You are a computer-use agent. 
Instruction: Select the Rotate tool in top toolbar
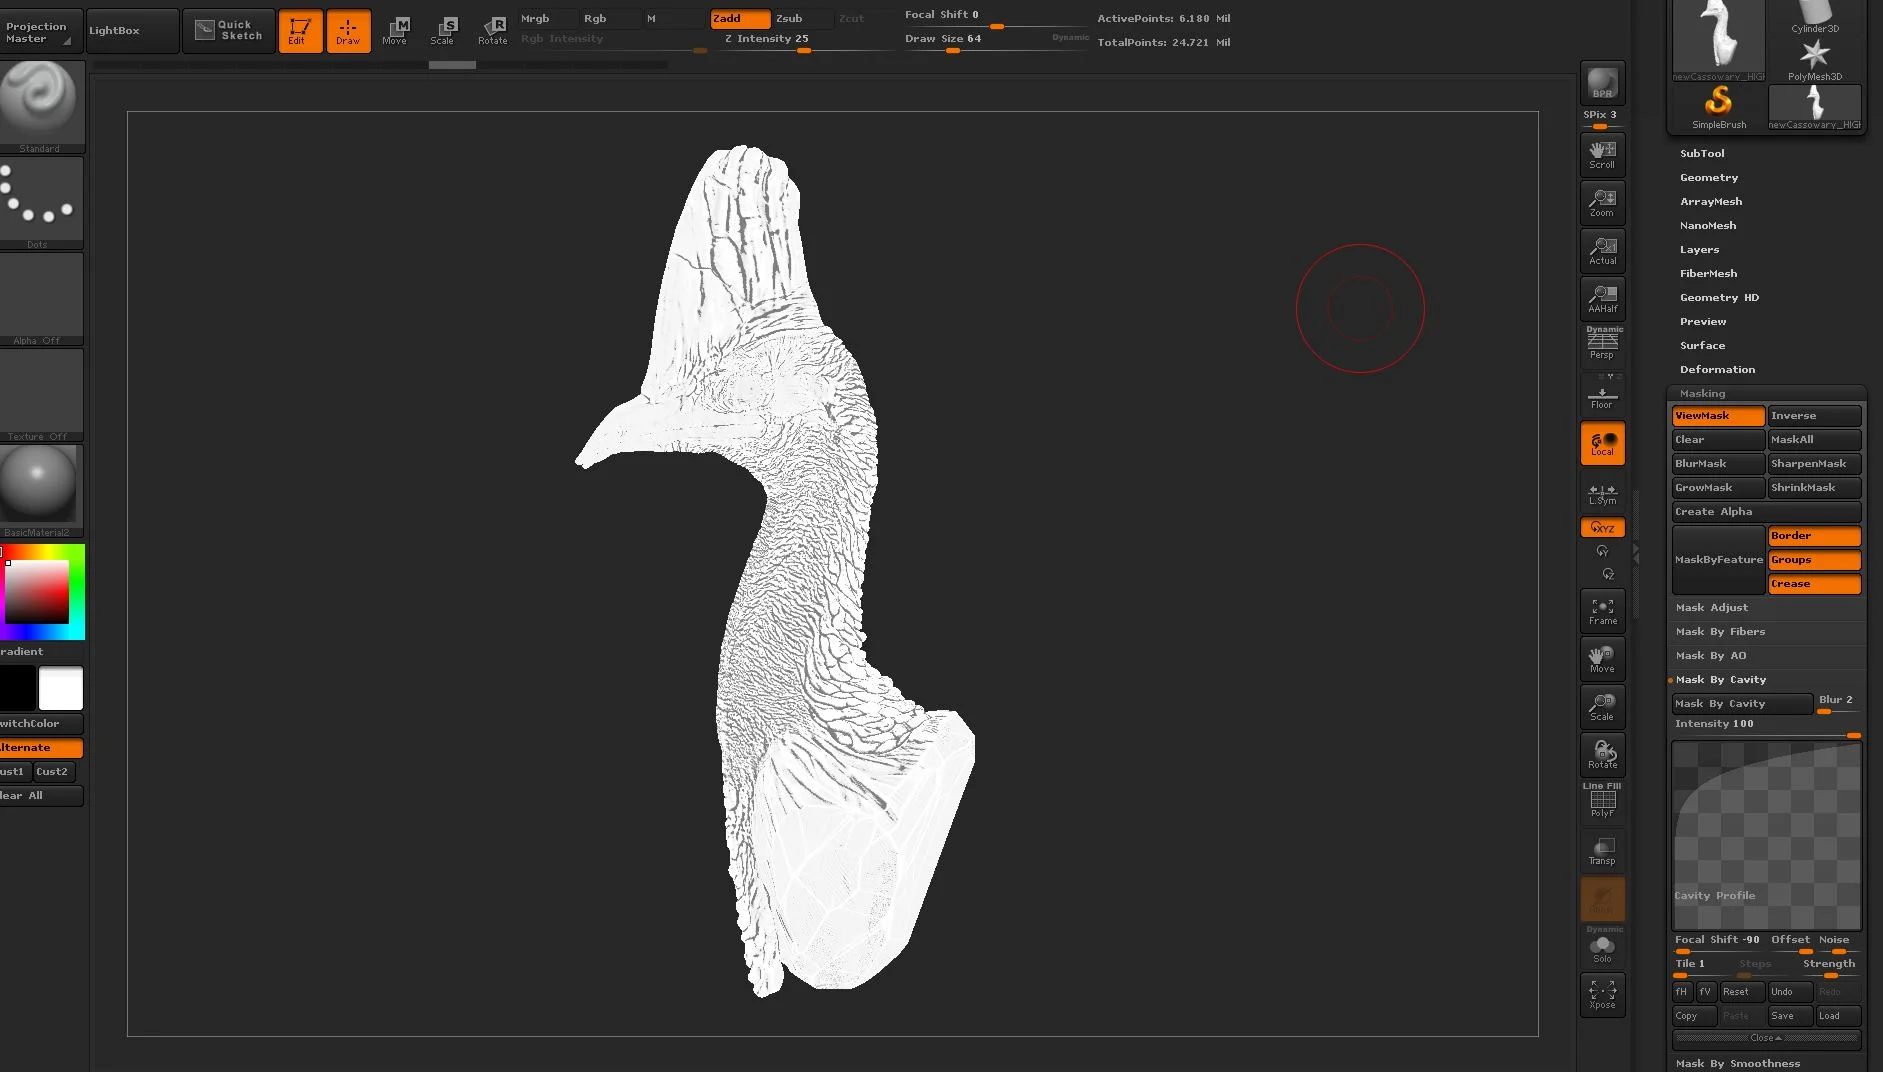[x=493, y=31]
